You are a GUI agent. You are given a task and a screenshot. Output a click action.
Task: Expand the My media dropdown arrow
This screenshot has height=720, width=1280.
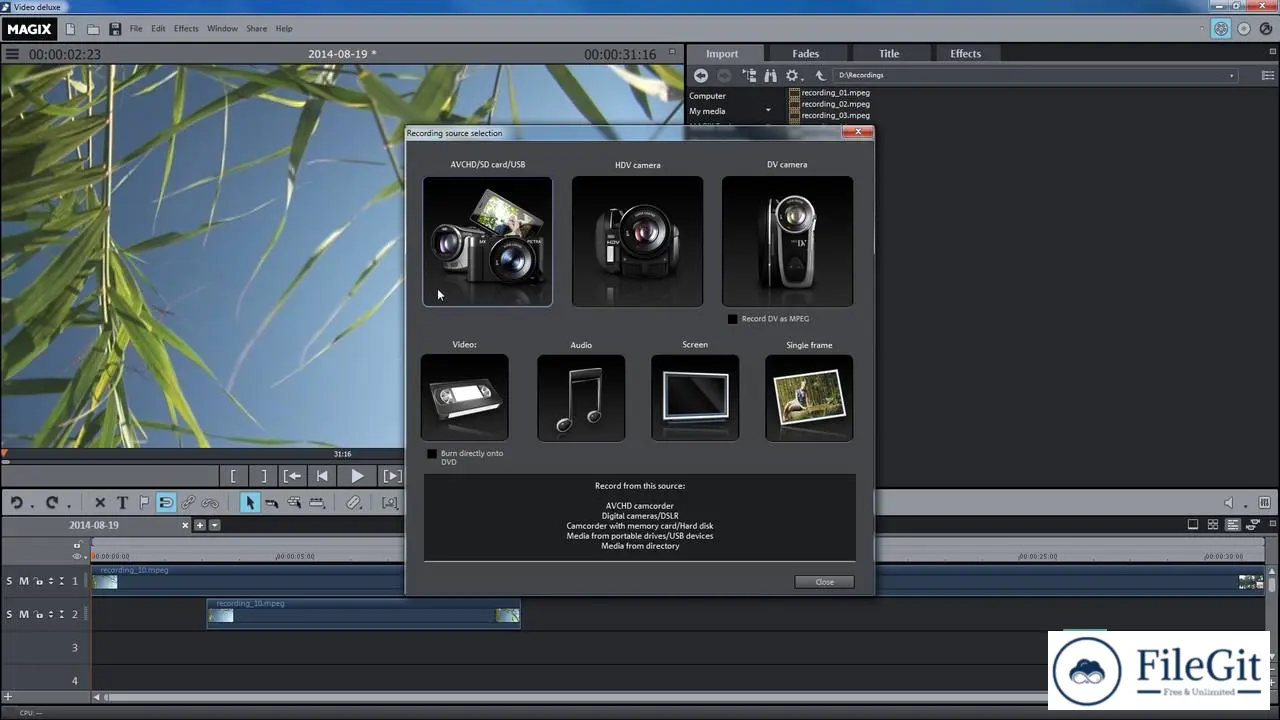click(x=768, y=111)
